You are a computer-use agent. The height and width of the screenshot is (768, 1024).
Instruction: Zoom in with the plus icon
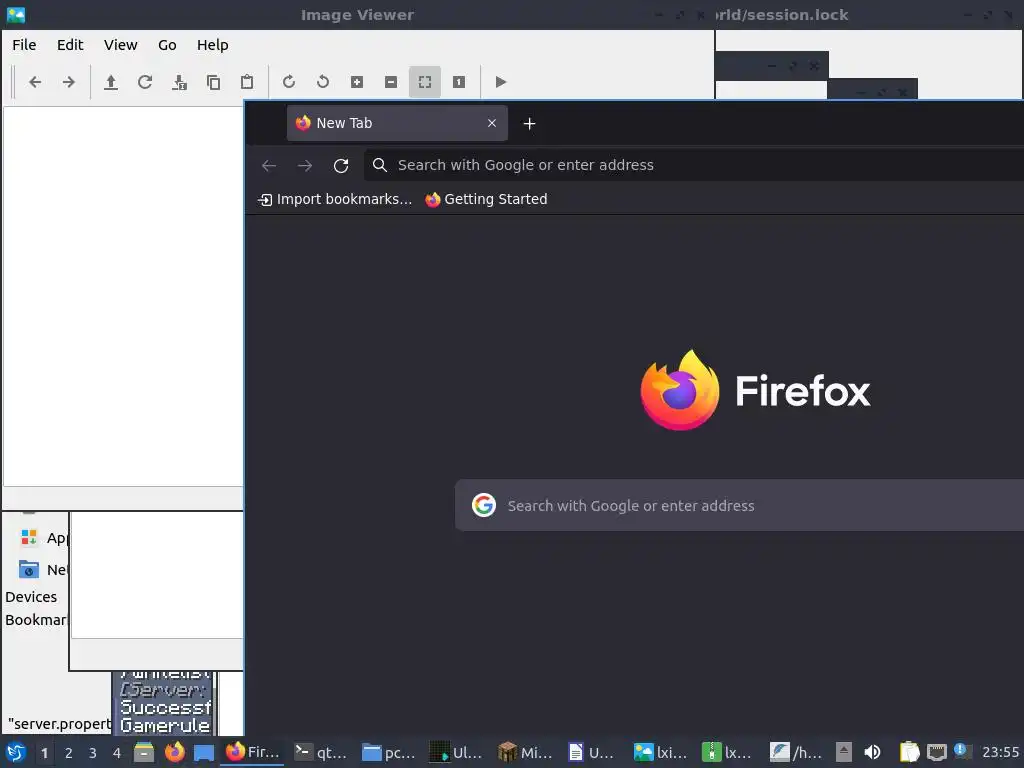(357, 82)
